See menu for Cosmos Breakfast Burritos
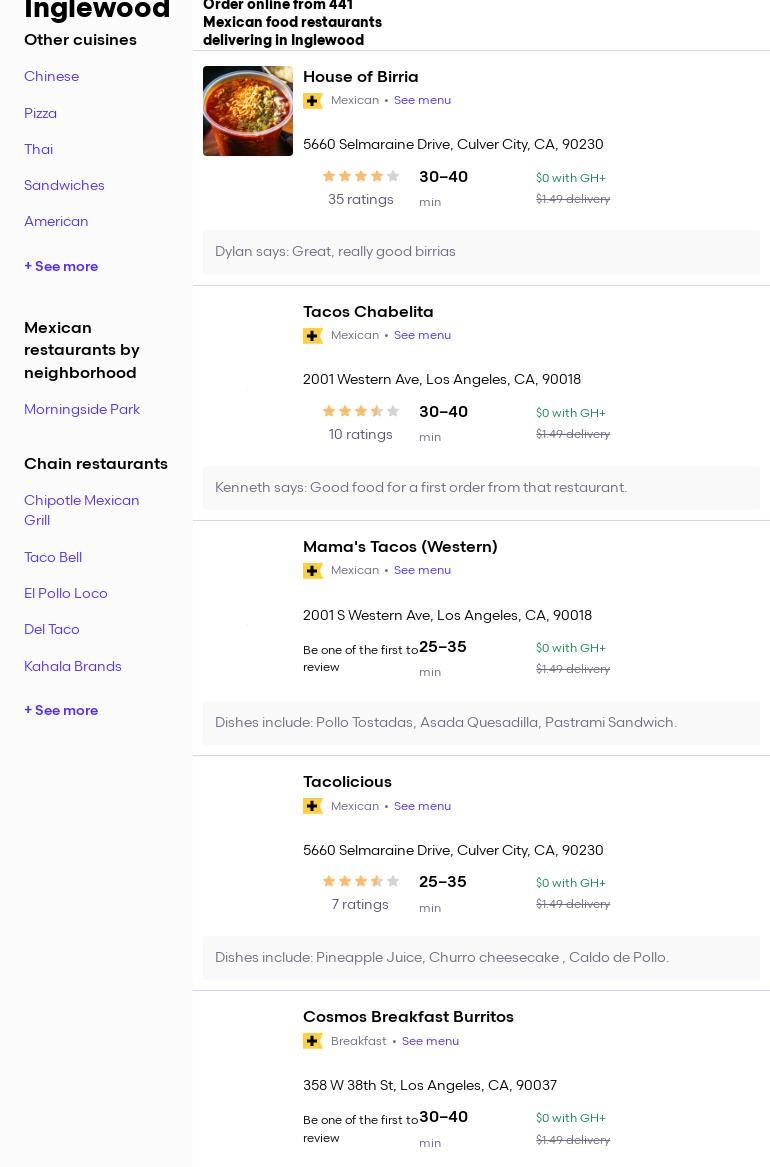Viewport: 770px width, 1167px height. point(430,1042)
